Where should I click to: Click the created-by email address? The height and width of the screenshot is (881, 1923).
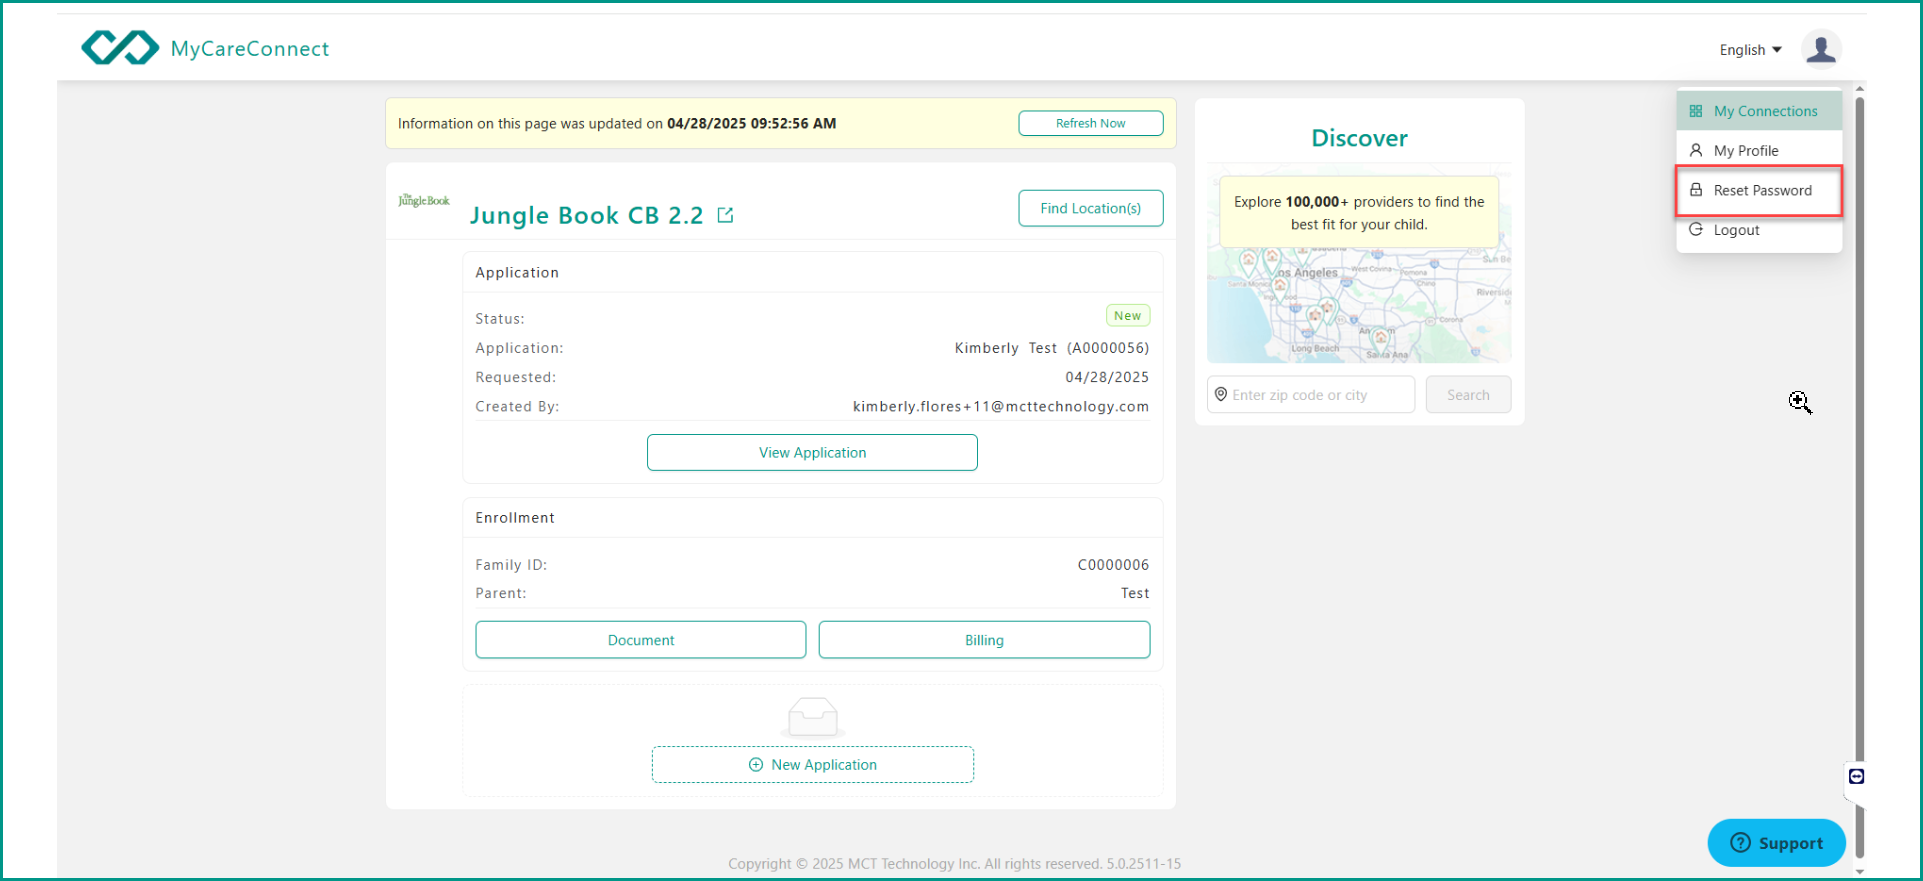click(x=1001, y=406)
